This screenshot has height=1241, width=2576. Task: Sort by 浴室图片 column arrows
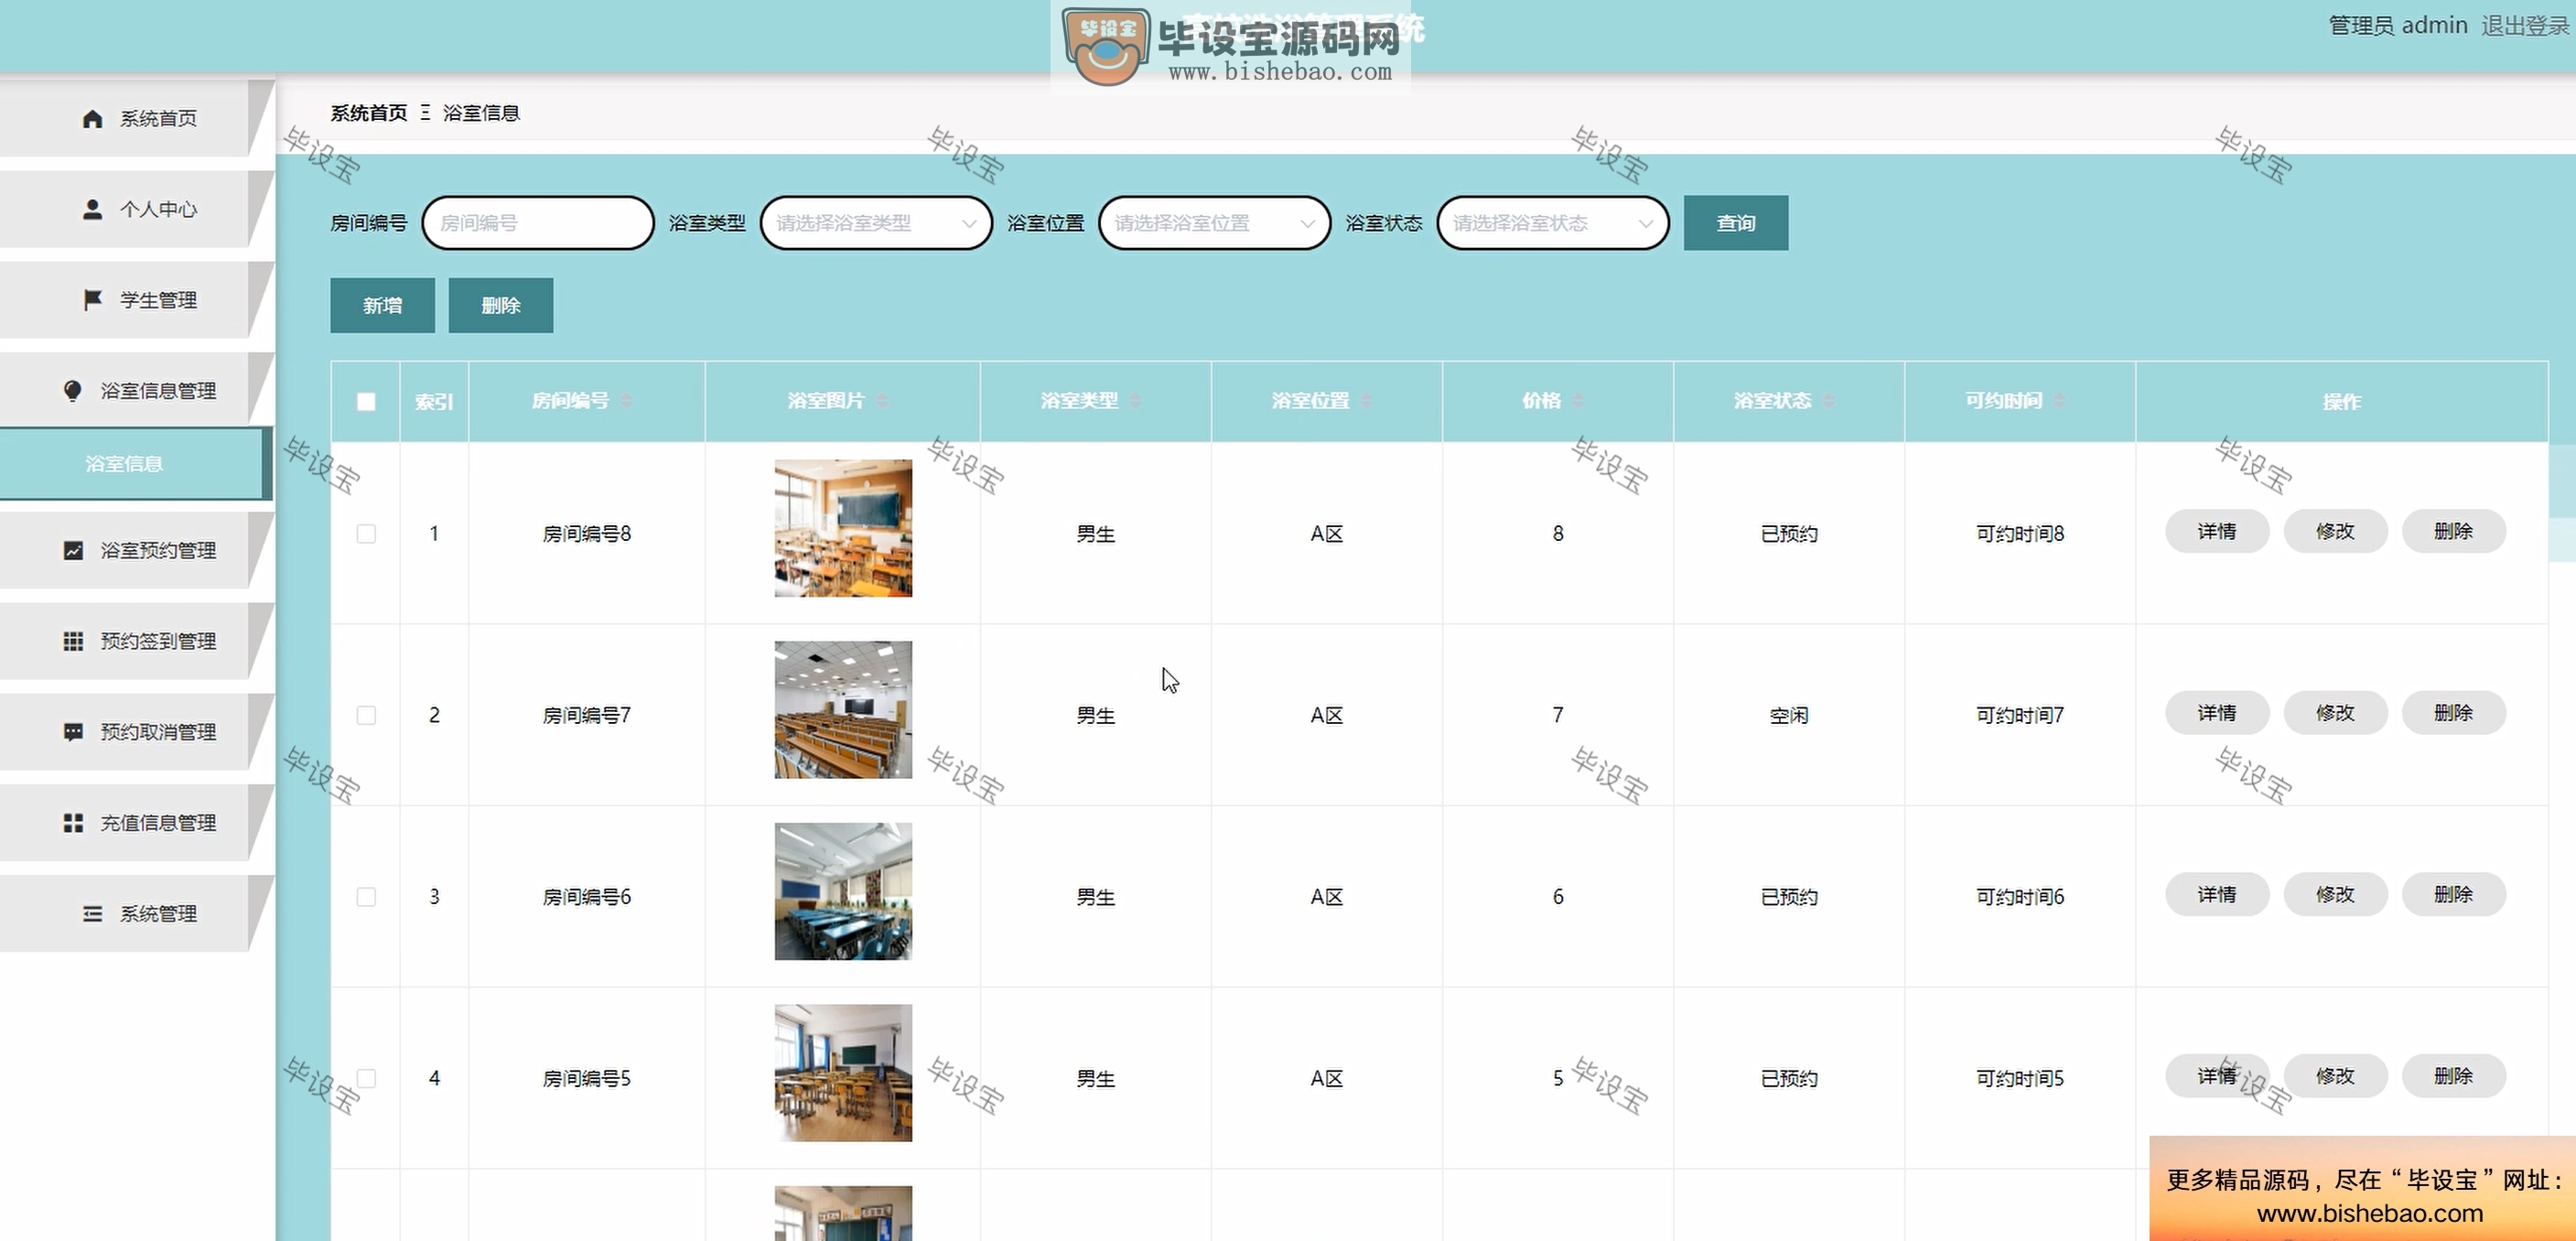point(882,401)
